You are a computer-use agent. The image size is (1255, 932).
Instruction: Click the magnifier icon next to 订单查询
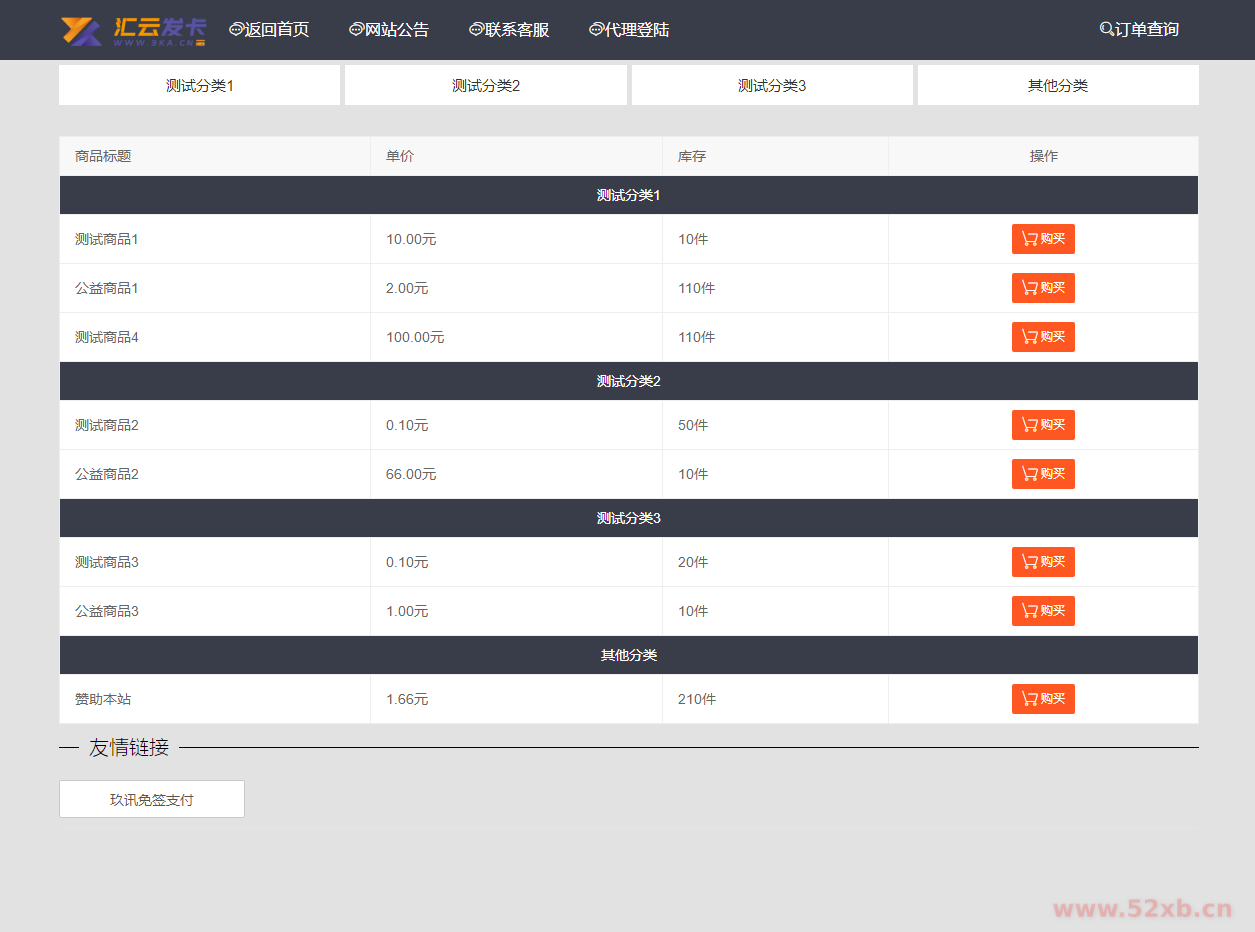click(1106, 30)
